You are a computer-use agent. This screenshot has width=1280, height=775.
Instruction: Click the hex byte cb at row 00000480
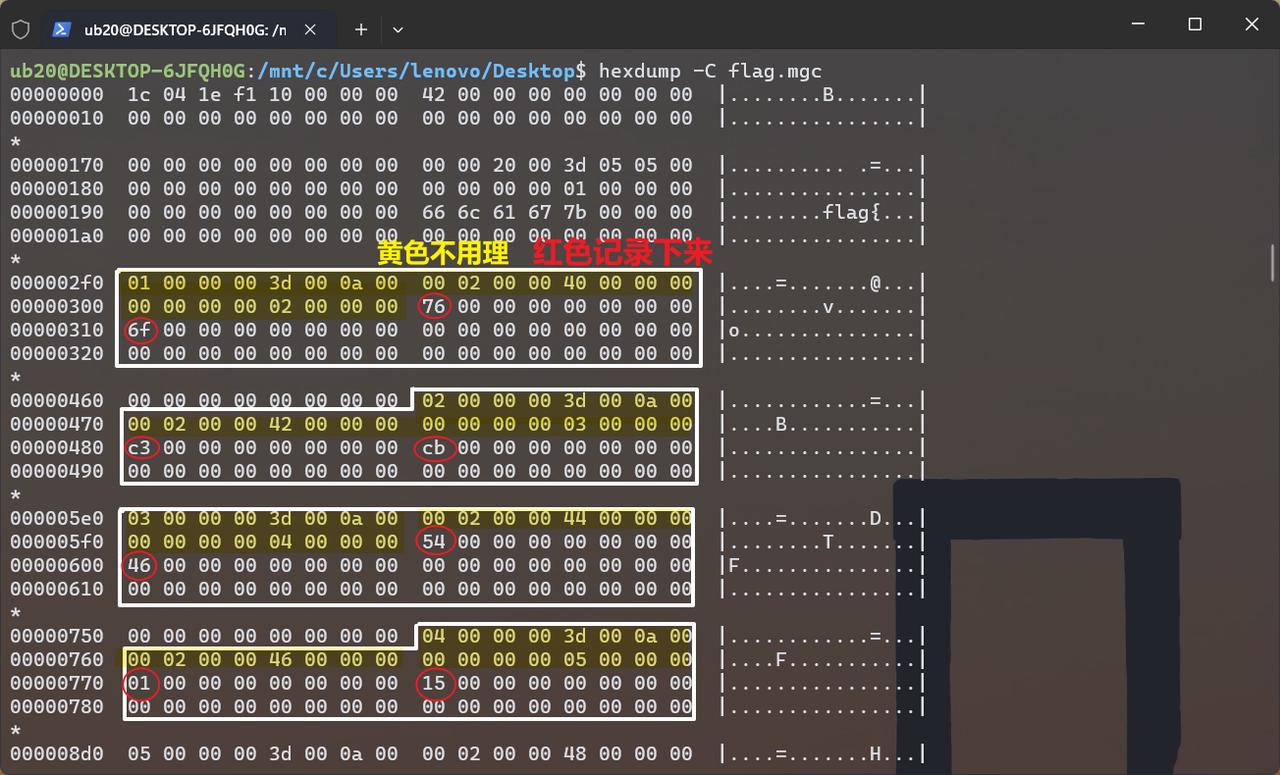pyautogui.click(x=434, y=448)
